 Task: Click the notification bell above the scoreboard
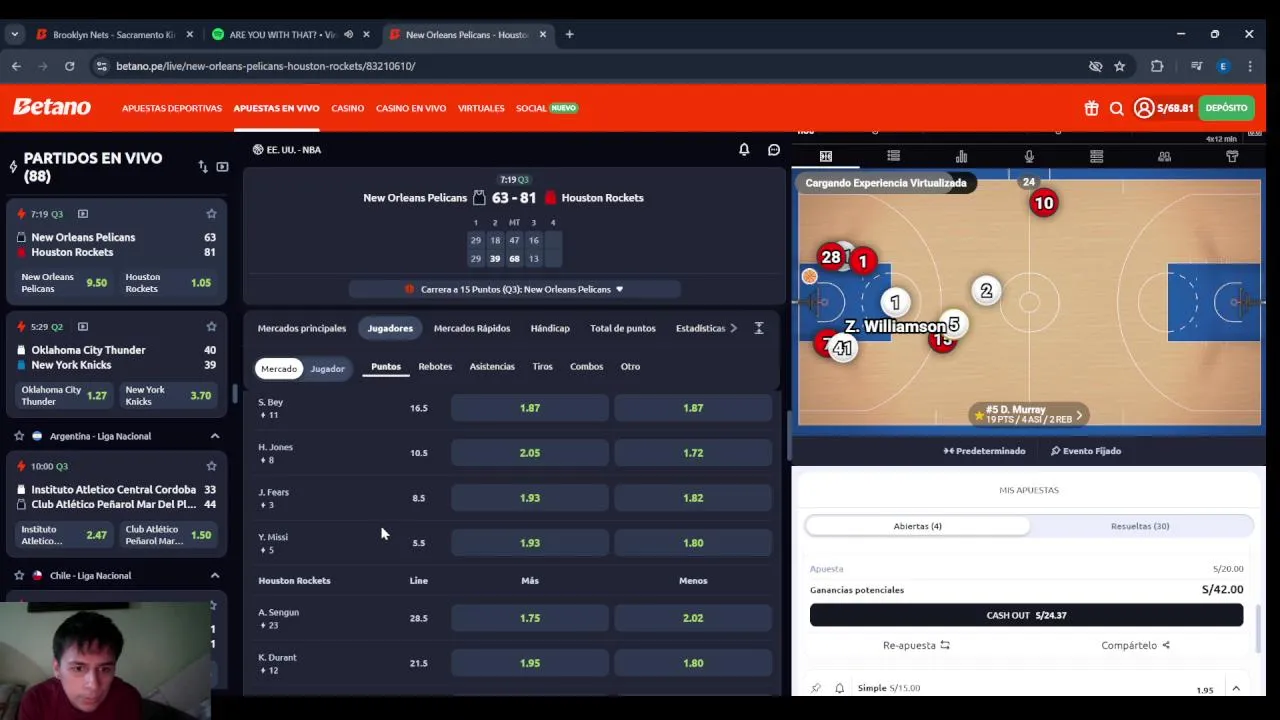[744, 150]
